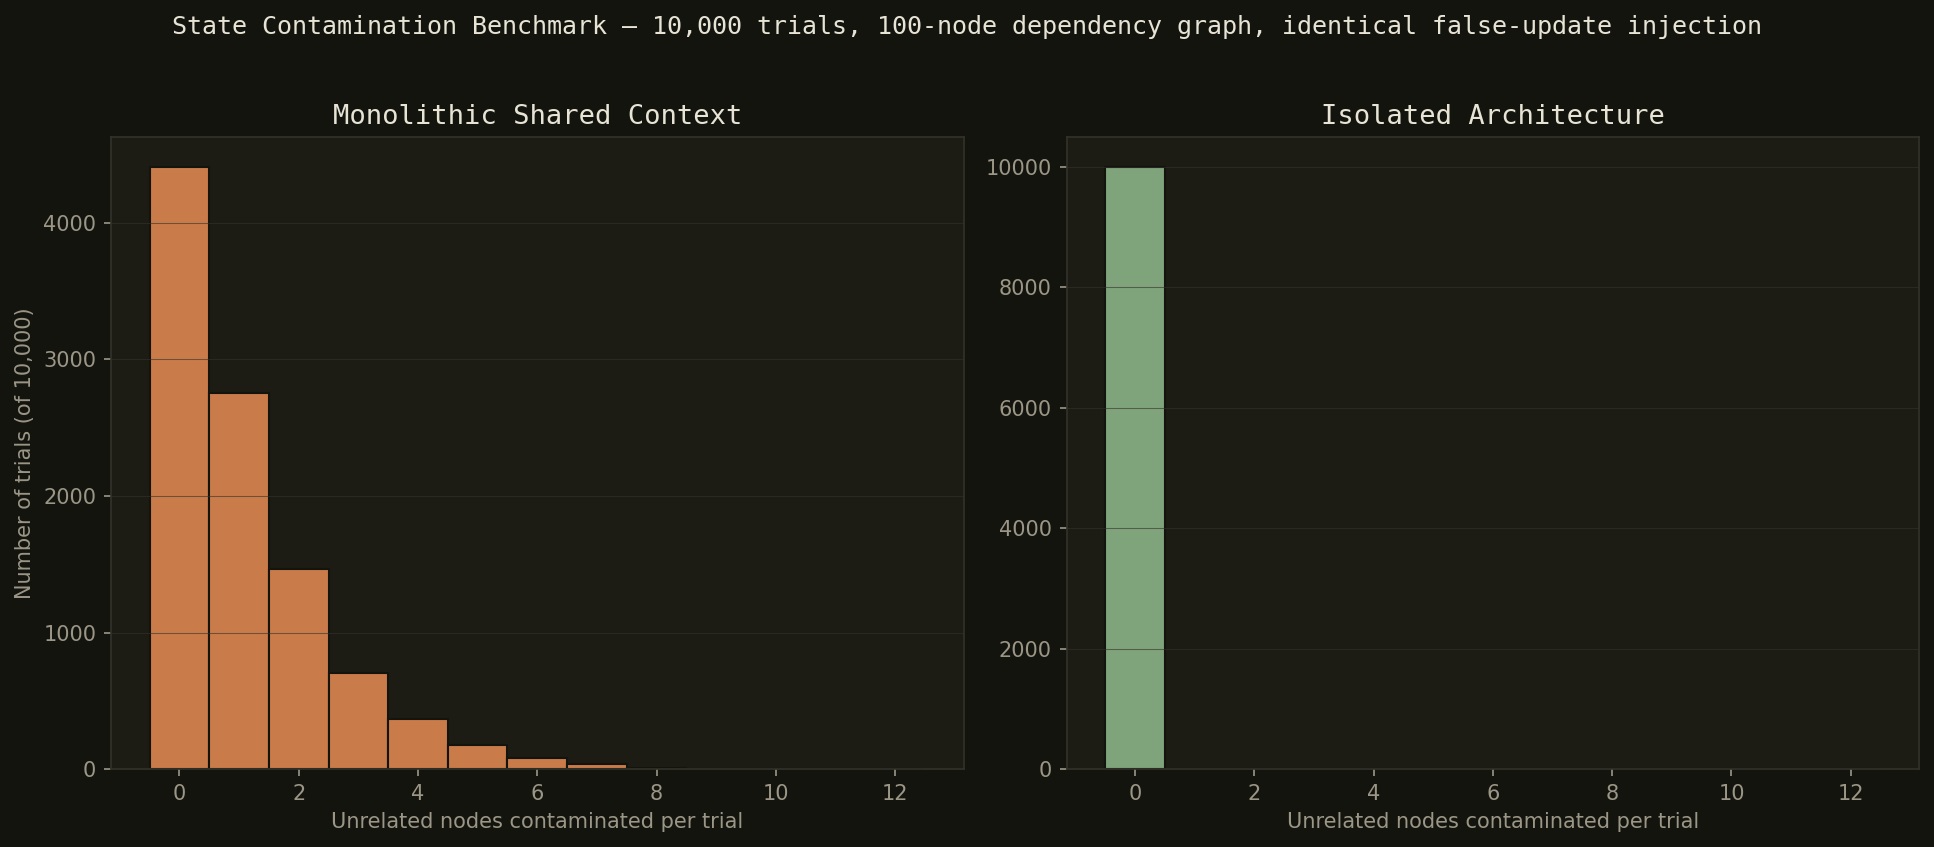Click left chart's x-axis label text

coord(537,821)
